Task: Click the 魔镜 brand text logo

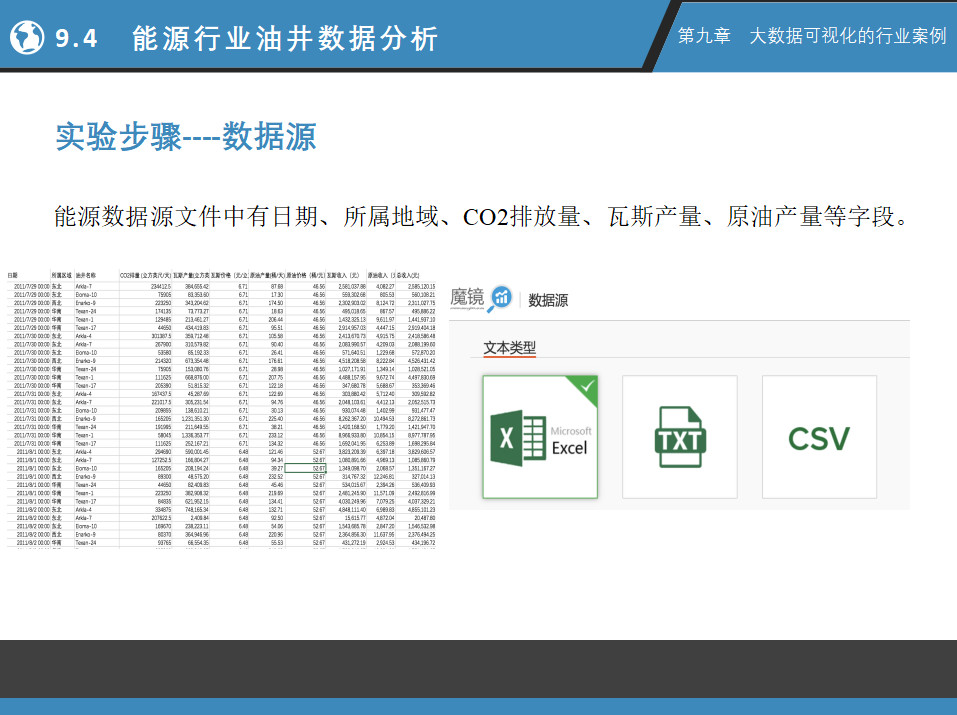Action: pos(468,298)
